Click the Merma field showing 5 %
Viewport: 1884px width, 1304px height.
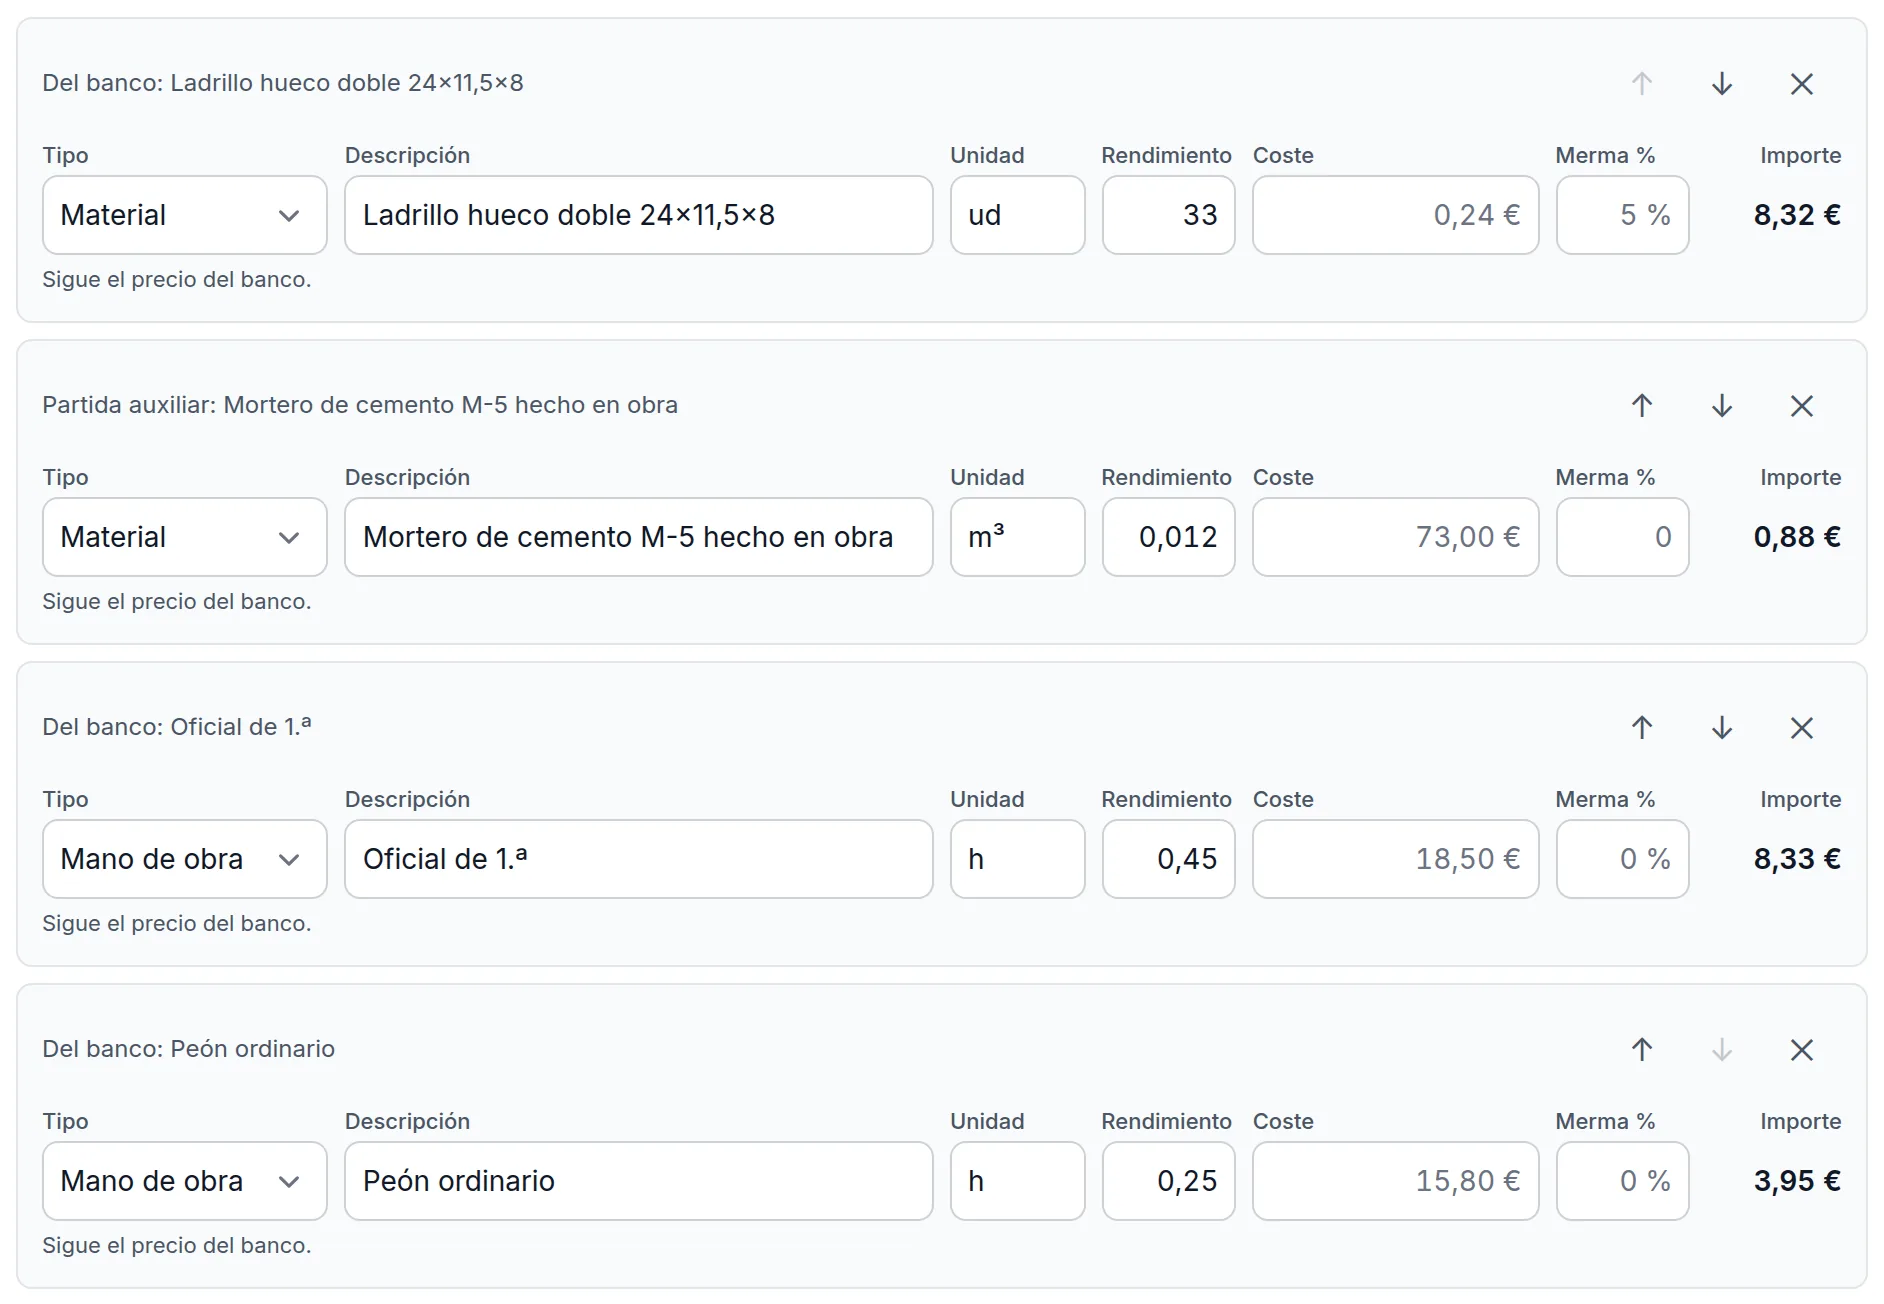click(x=1622, y=215)
